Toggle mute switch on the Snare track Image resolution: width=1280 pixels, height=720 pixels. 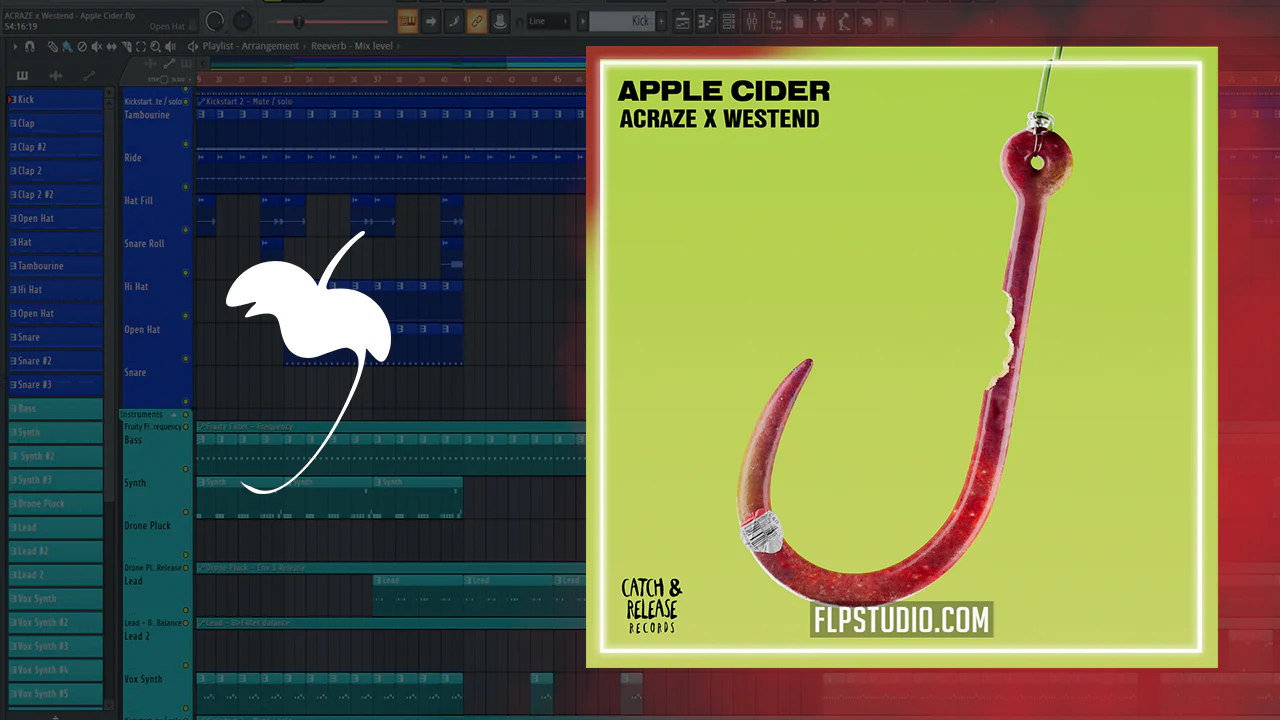click(x=185, y=401)
